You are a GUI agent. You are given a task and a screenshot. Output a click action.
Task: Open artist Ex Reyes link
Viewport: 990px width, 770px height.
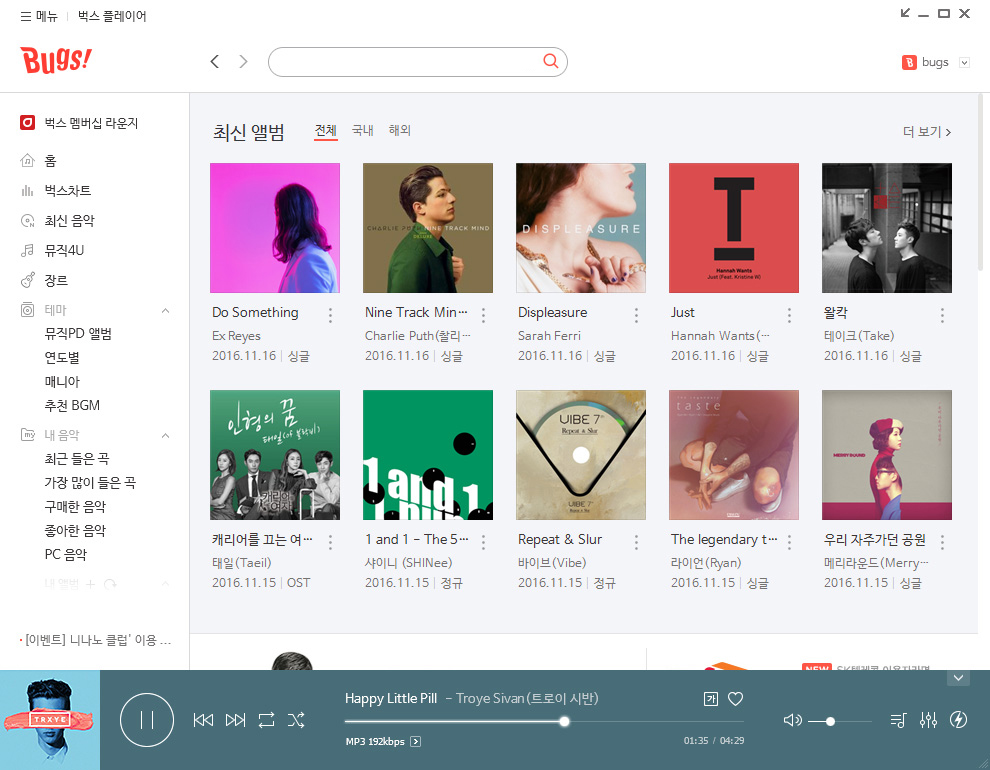(x=236, y=336)
